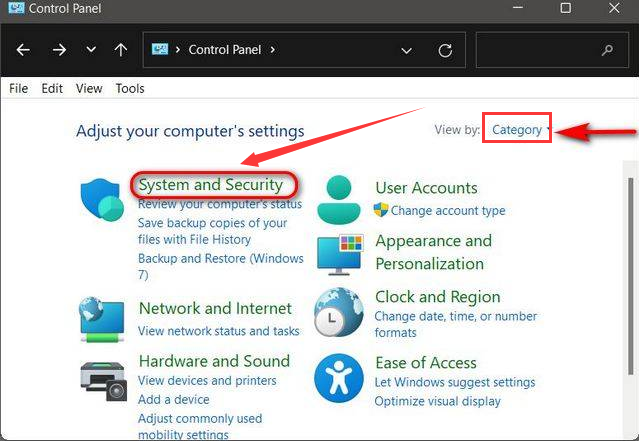Navigate up one level with up arrow

pos(120,49)
